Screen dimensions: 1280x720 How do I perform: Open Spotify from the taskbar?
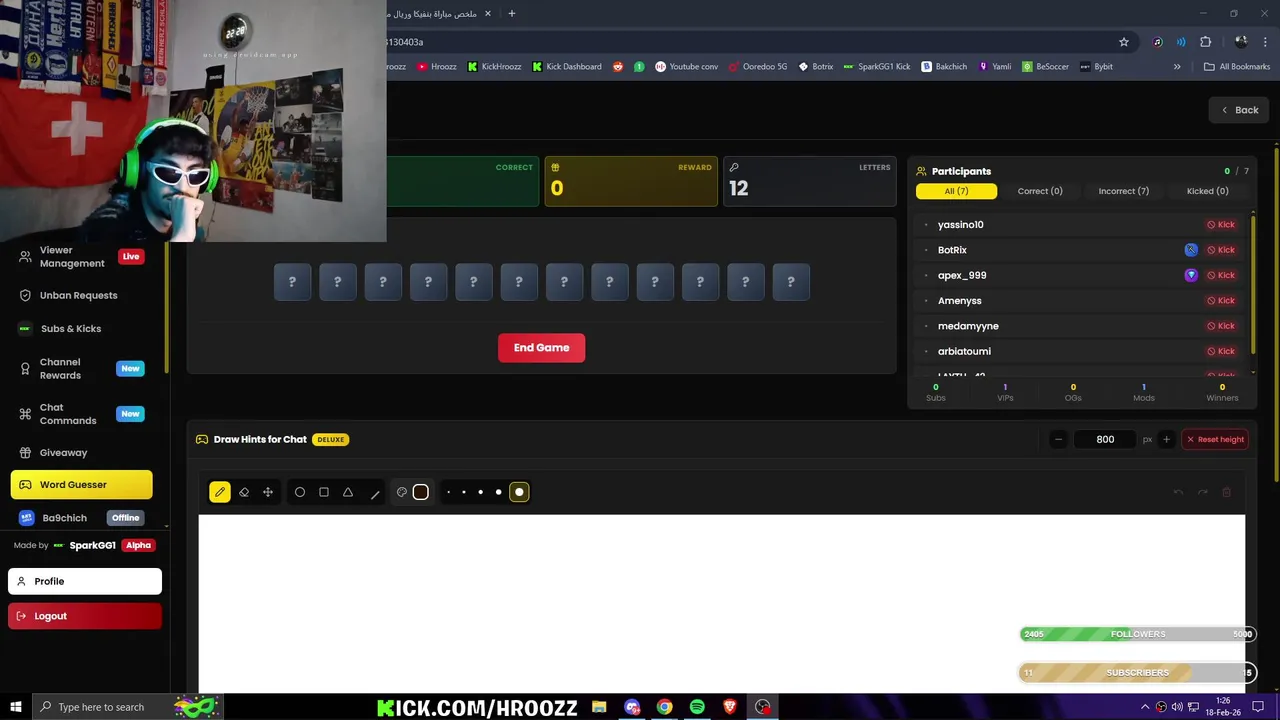(x=697, y=707)
